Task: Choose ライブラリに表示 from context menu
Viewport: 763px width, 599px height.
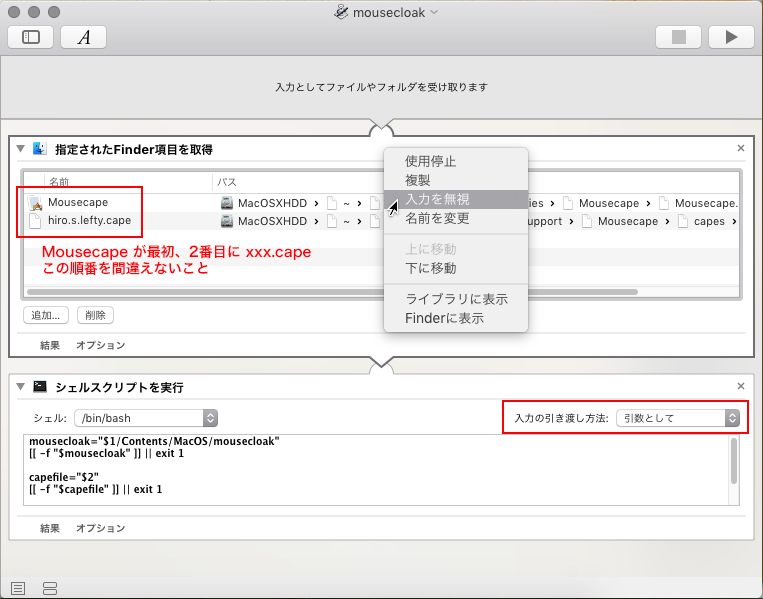Action: [x=455, y=299]
